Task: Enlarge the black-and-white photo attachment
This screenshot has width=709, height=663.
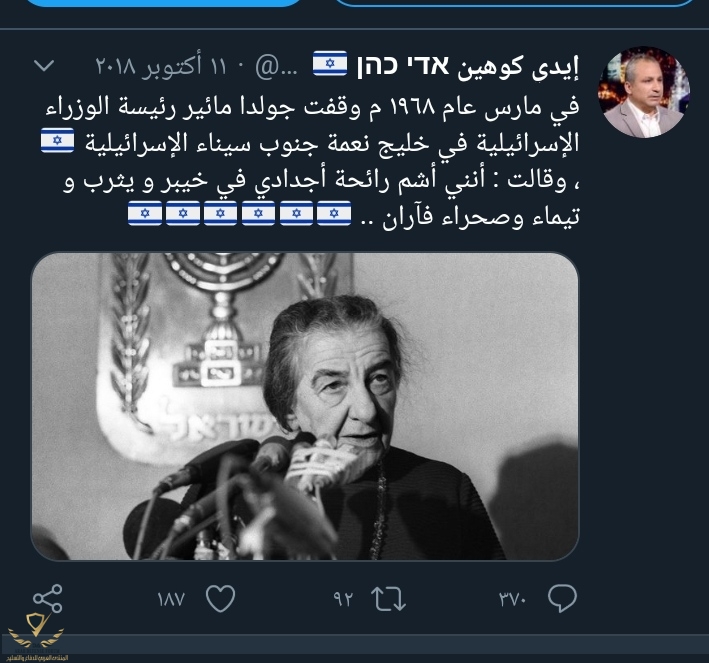Action: [305, 406]
